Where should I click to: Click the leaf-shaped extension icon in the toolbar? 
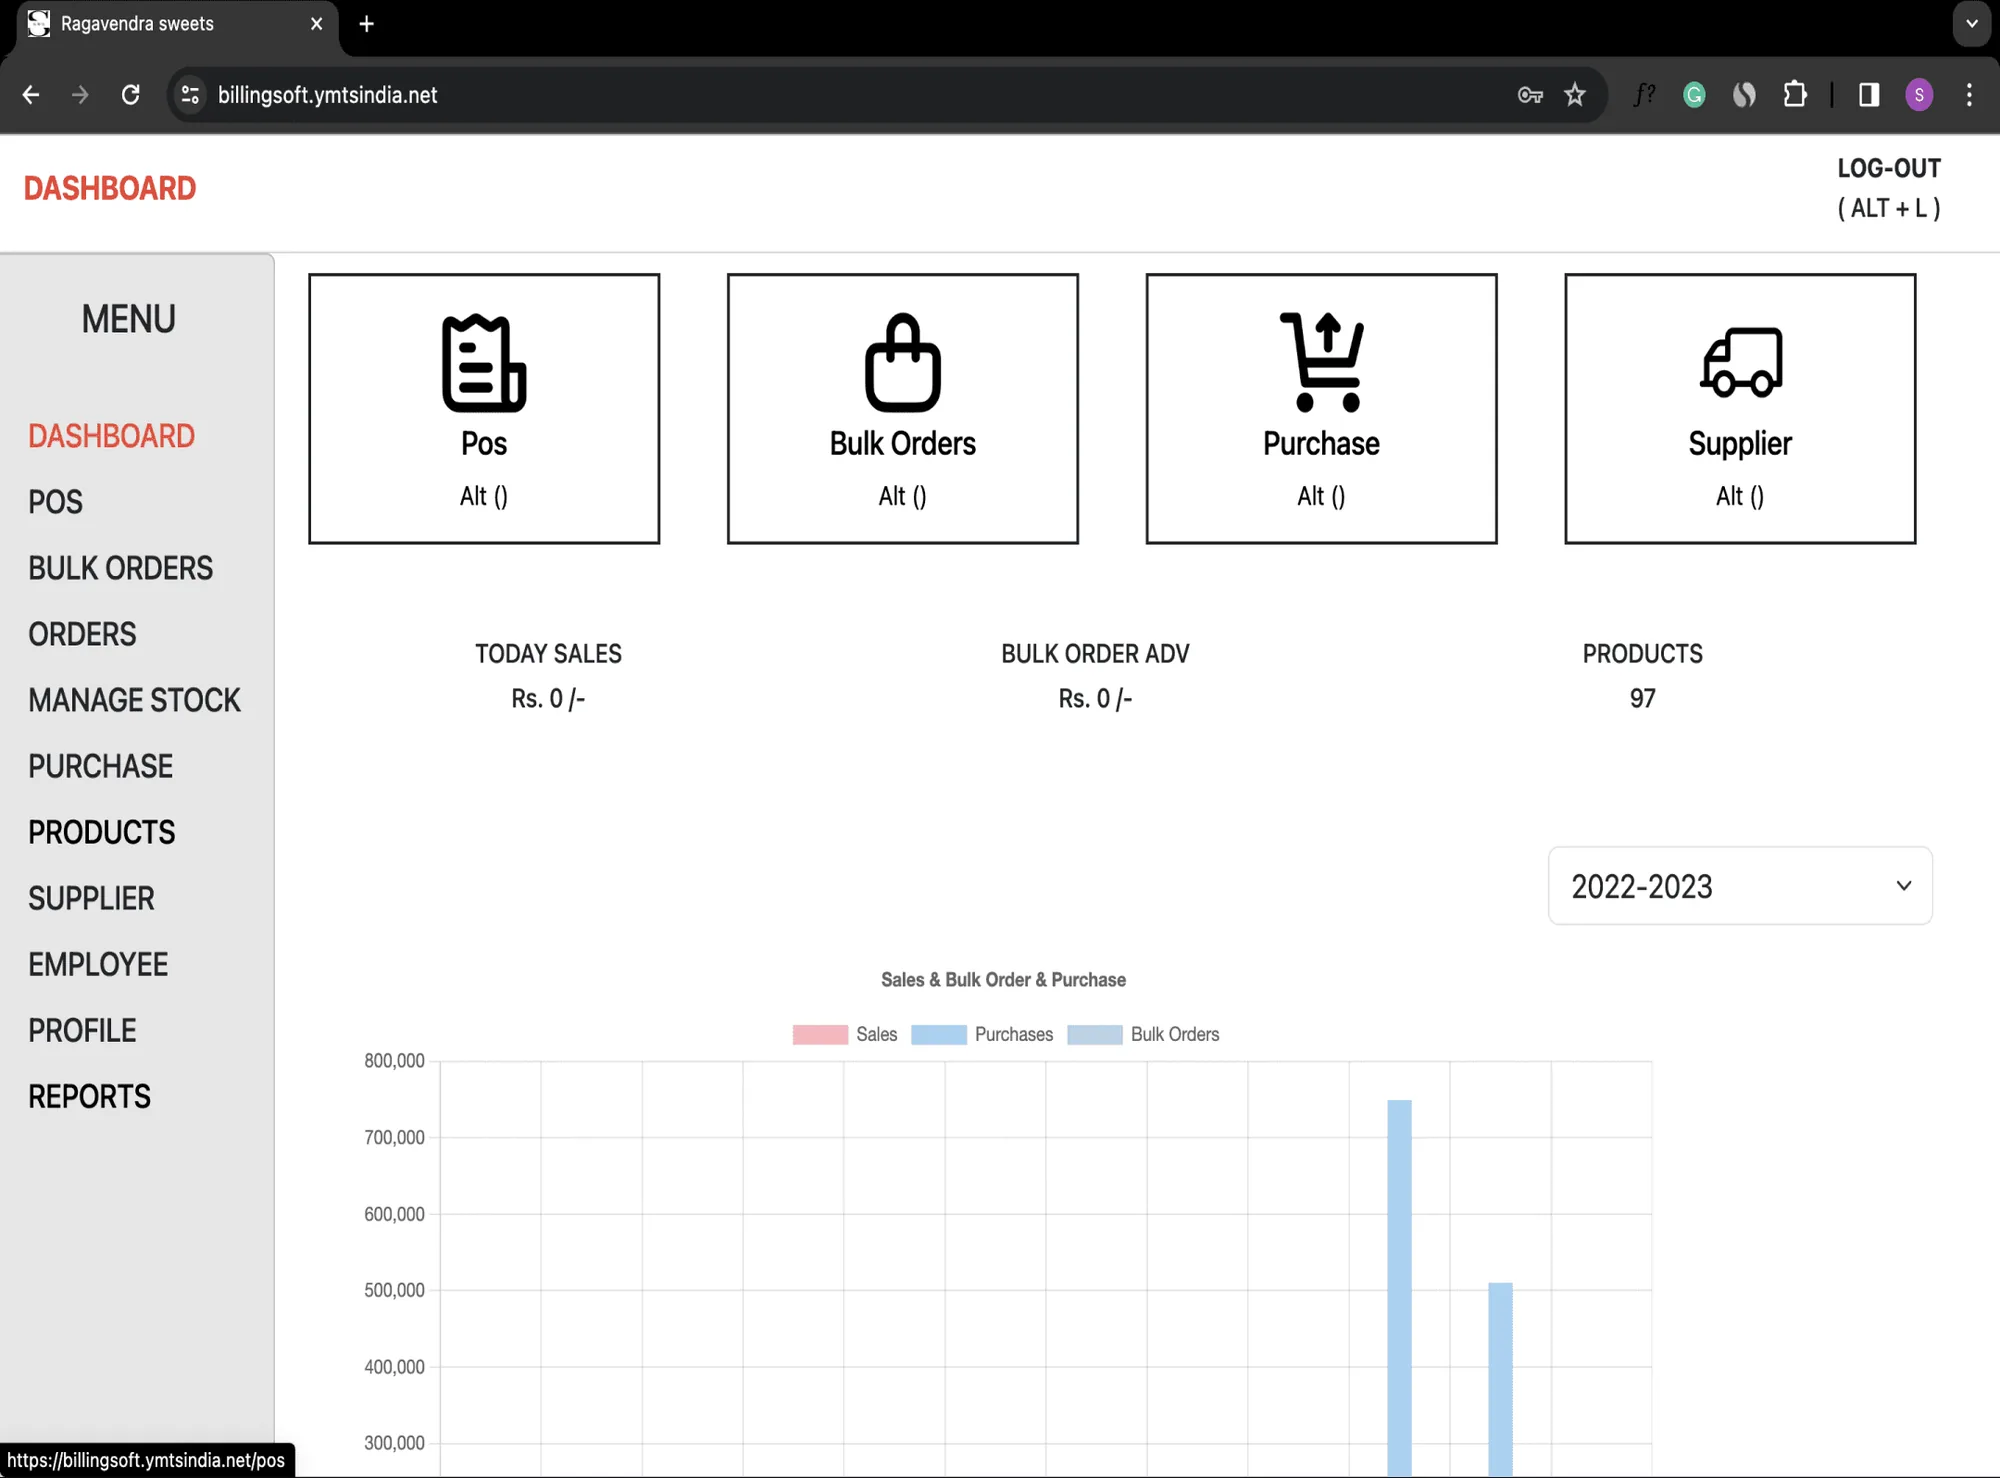tap(1744, 95)
